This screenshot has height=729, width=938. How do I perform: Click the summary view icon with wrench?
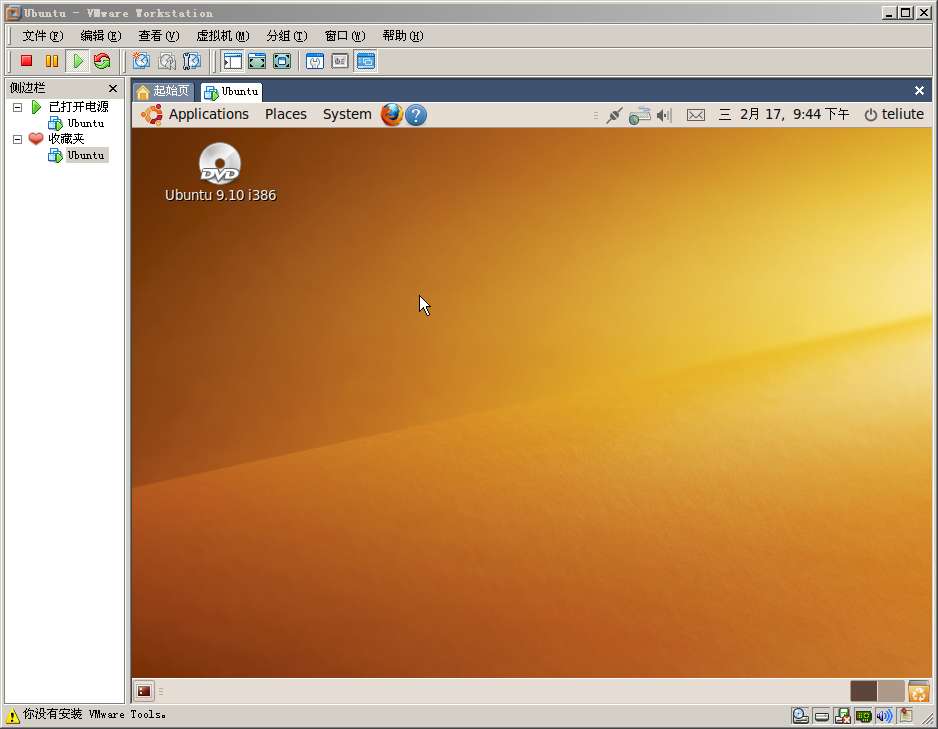pos(315,61)
